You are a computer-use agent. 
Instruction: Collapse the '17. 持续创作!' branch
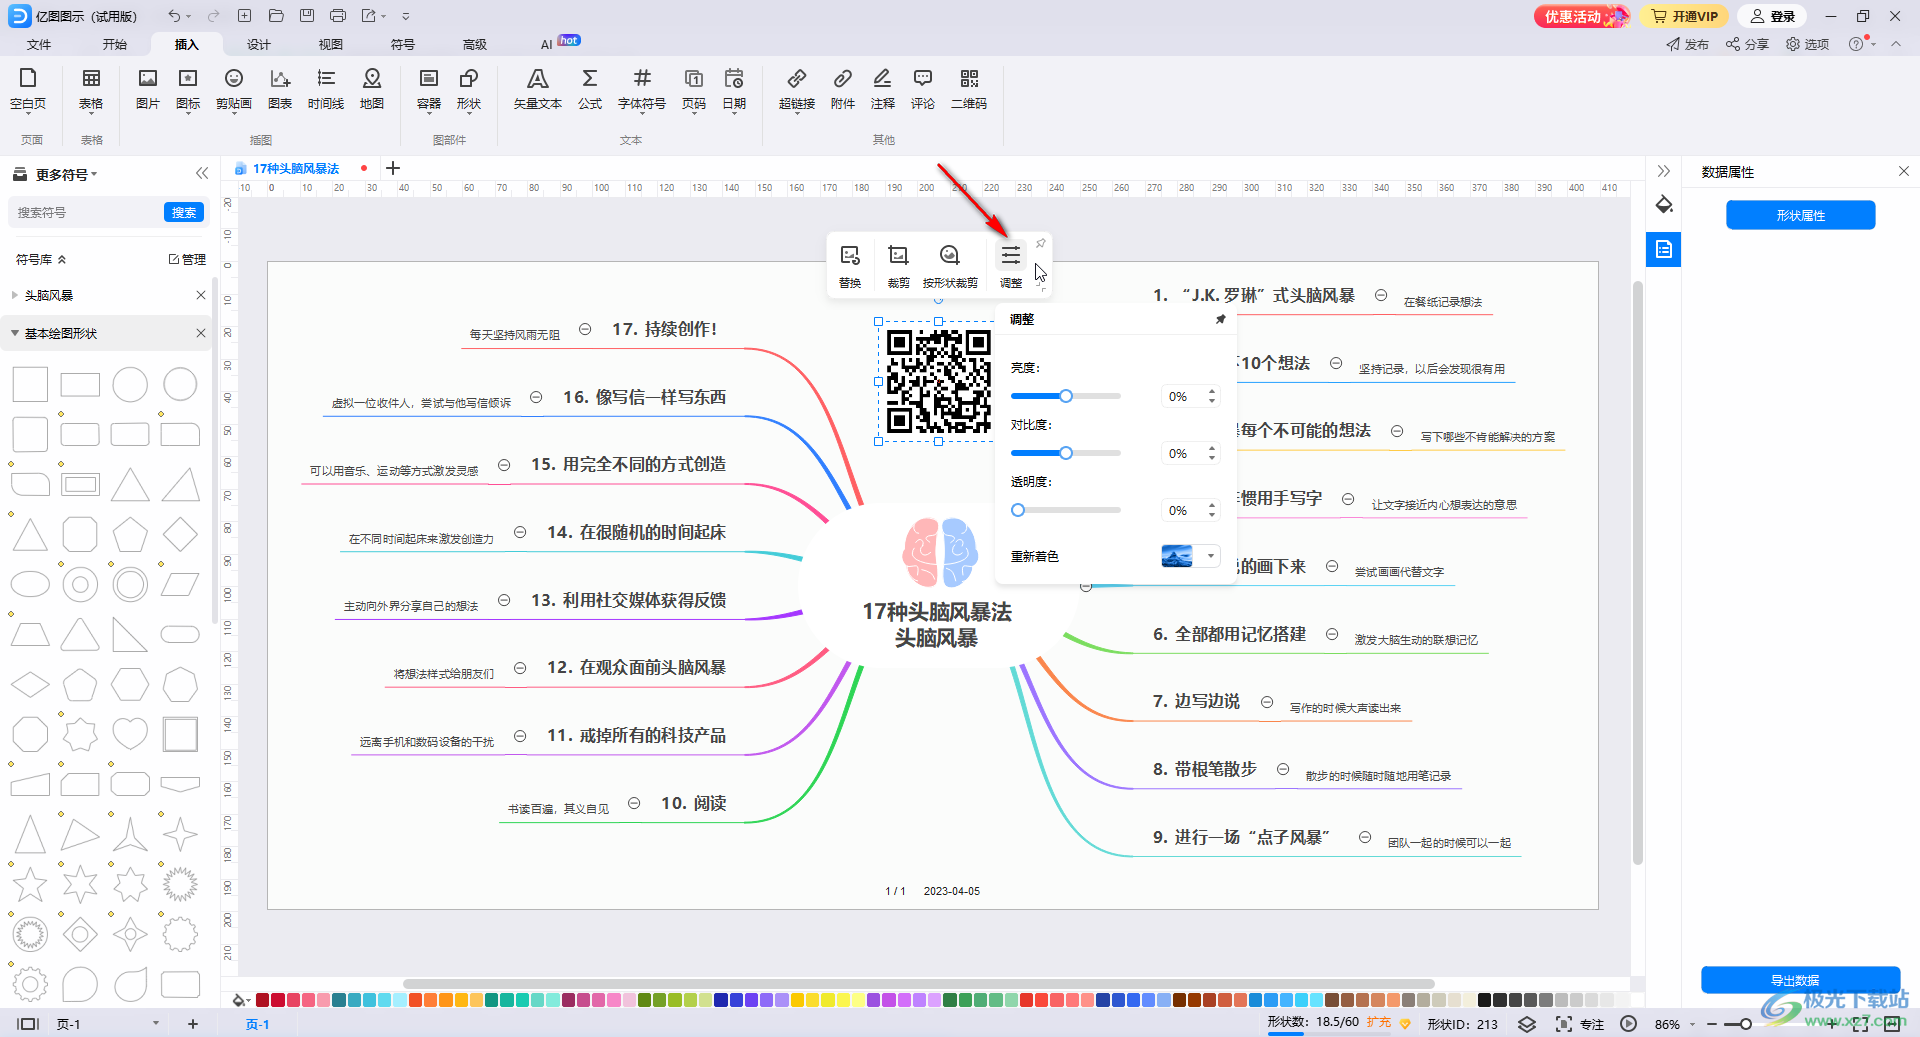[x=585, y=329]
